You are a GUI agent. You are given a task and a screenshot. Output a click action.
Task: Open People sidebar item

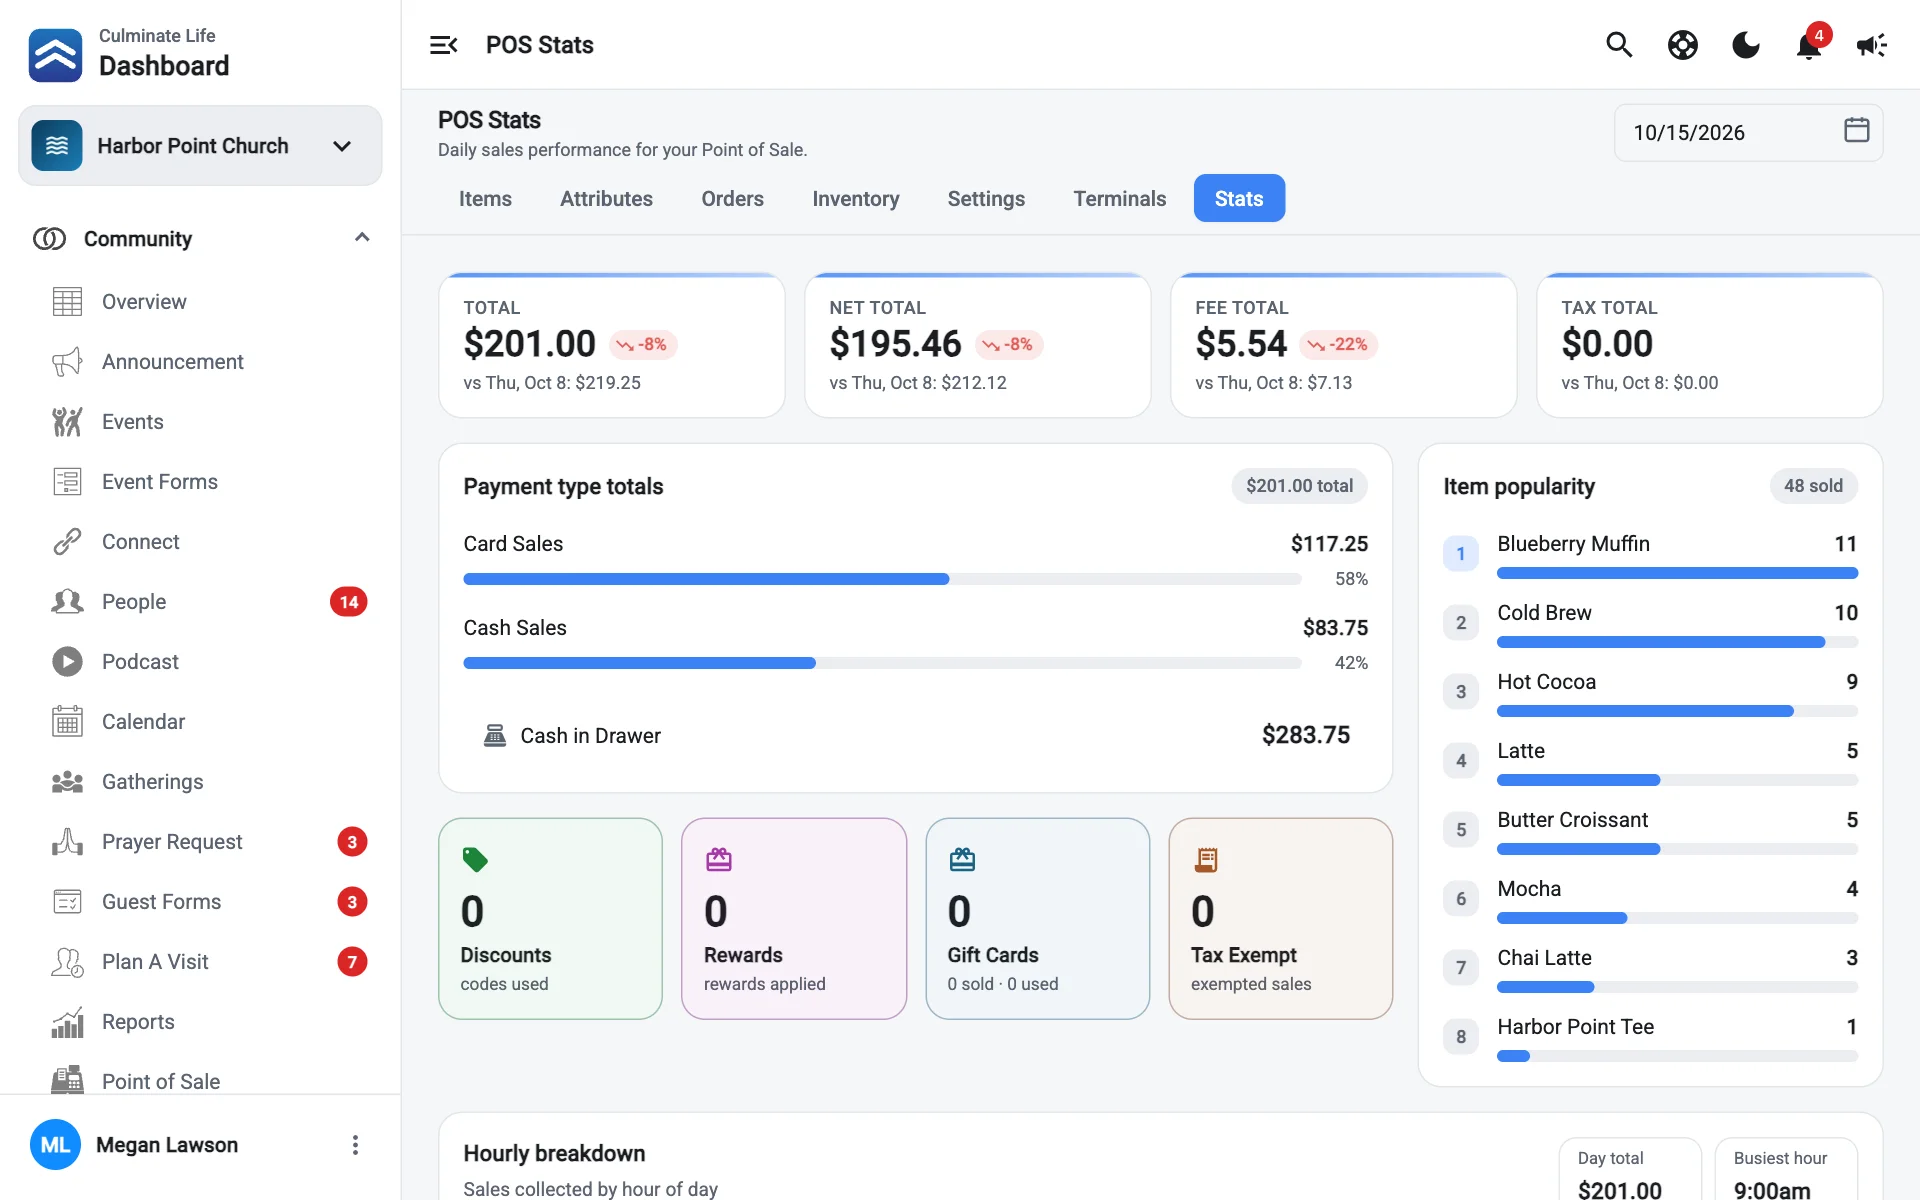coord(200,602)
